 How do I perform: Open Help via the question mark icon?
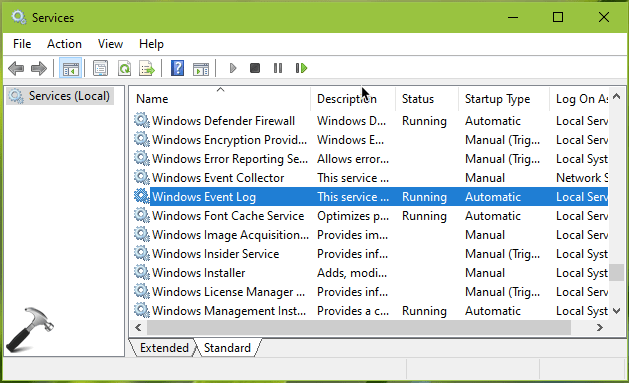tap(177, 68)
